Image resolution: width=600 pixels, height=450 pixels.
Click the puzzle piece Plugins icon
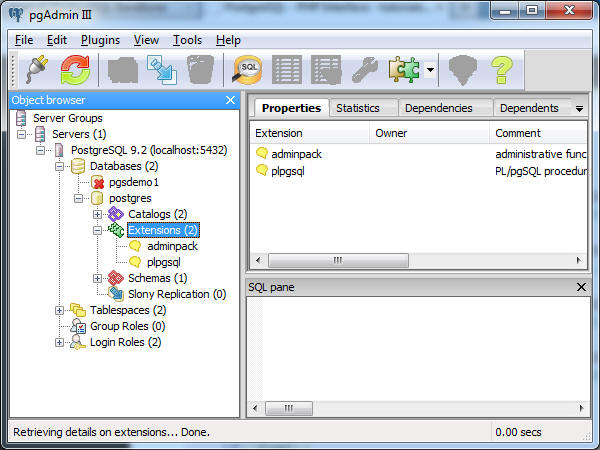point(404,70)
